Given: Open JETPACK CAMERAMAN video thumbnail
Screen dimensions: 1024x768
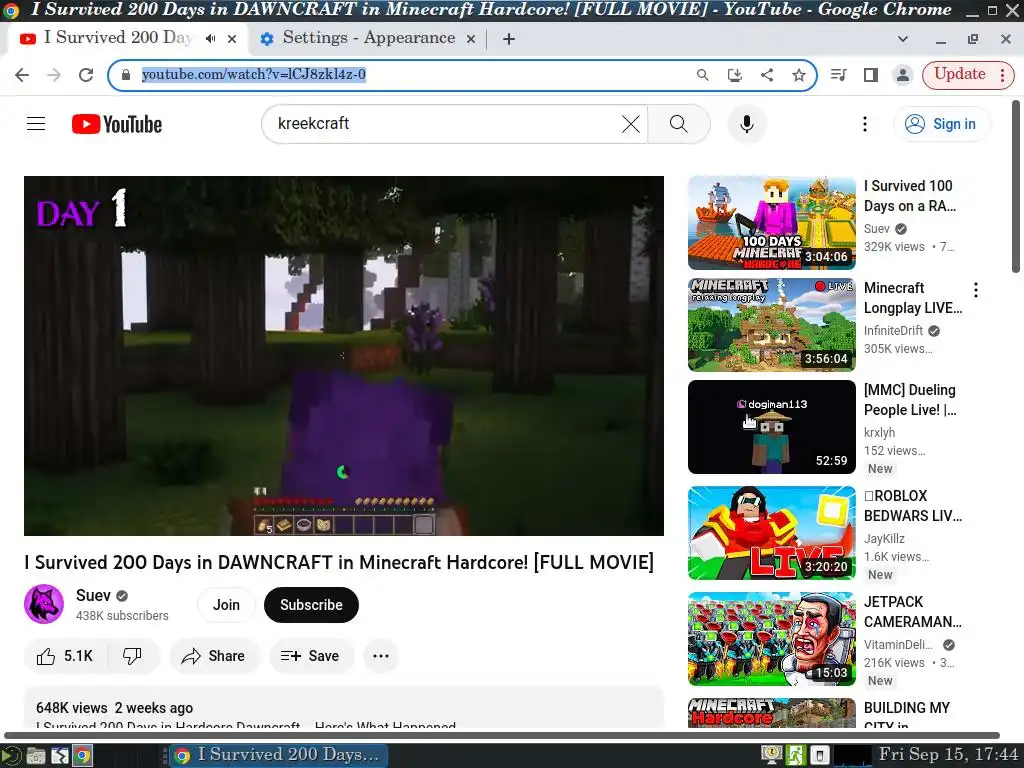Looking at the screenshot, I should point(771,639).
